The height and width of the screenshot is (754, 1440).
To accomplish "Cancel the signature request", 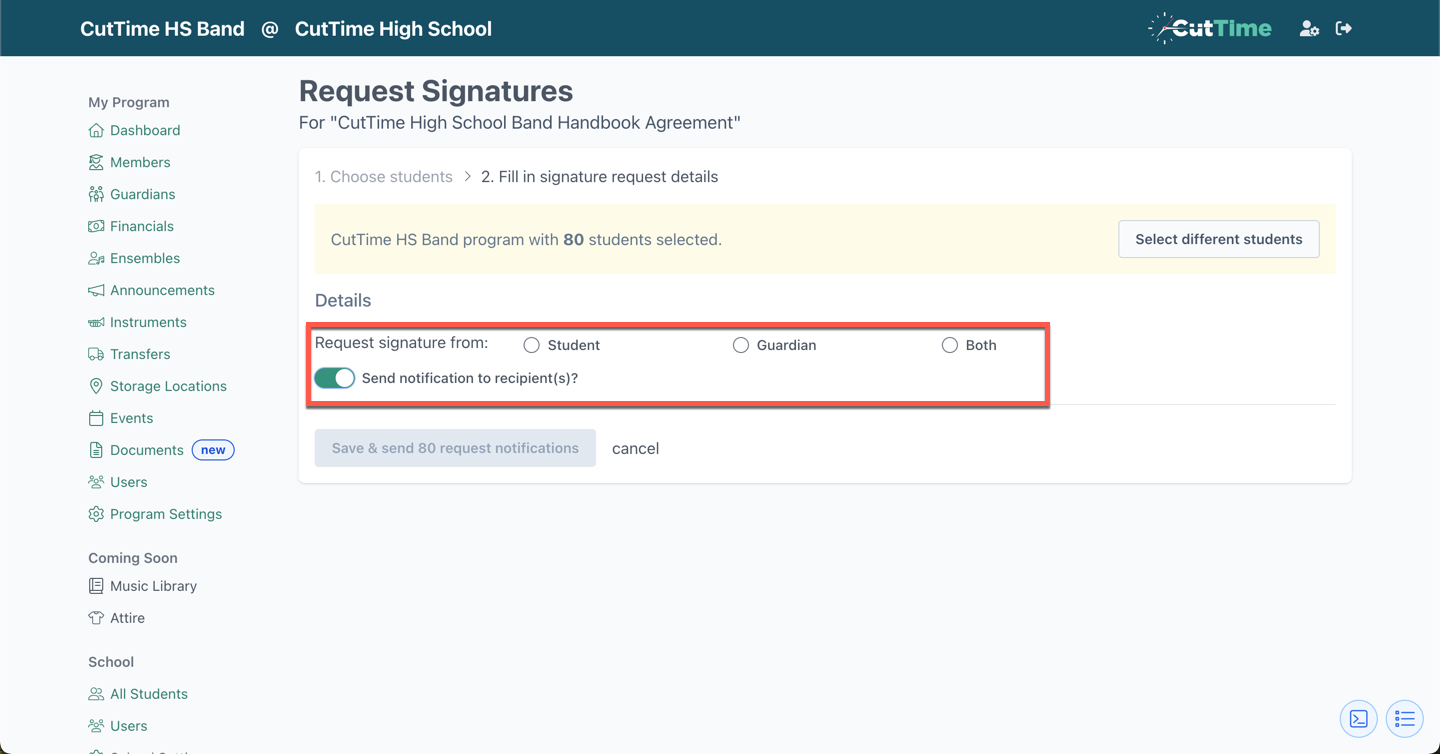I will coord(635,448).
